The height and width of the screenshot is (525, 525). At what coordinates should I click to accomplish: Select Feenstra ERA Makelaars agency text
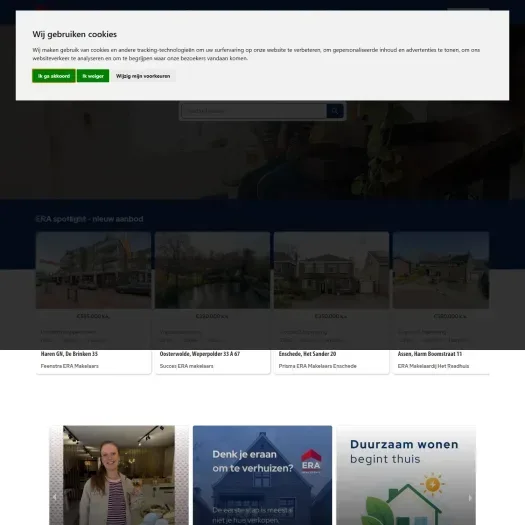pyautogui.click(x=70, y=366)
